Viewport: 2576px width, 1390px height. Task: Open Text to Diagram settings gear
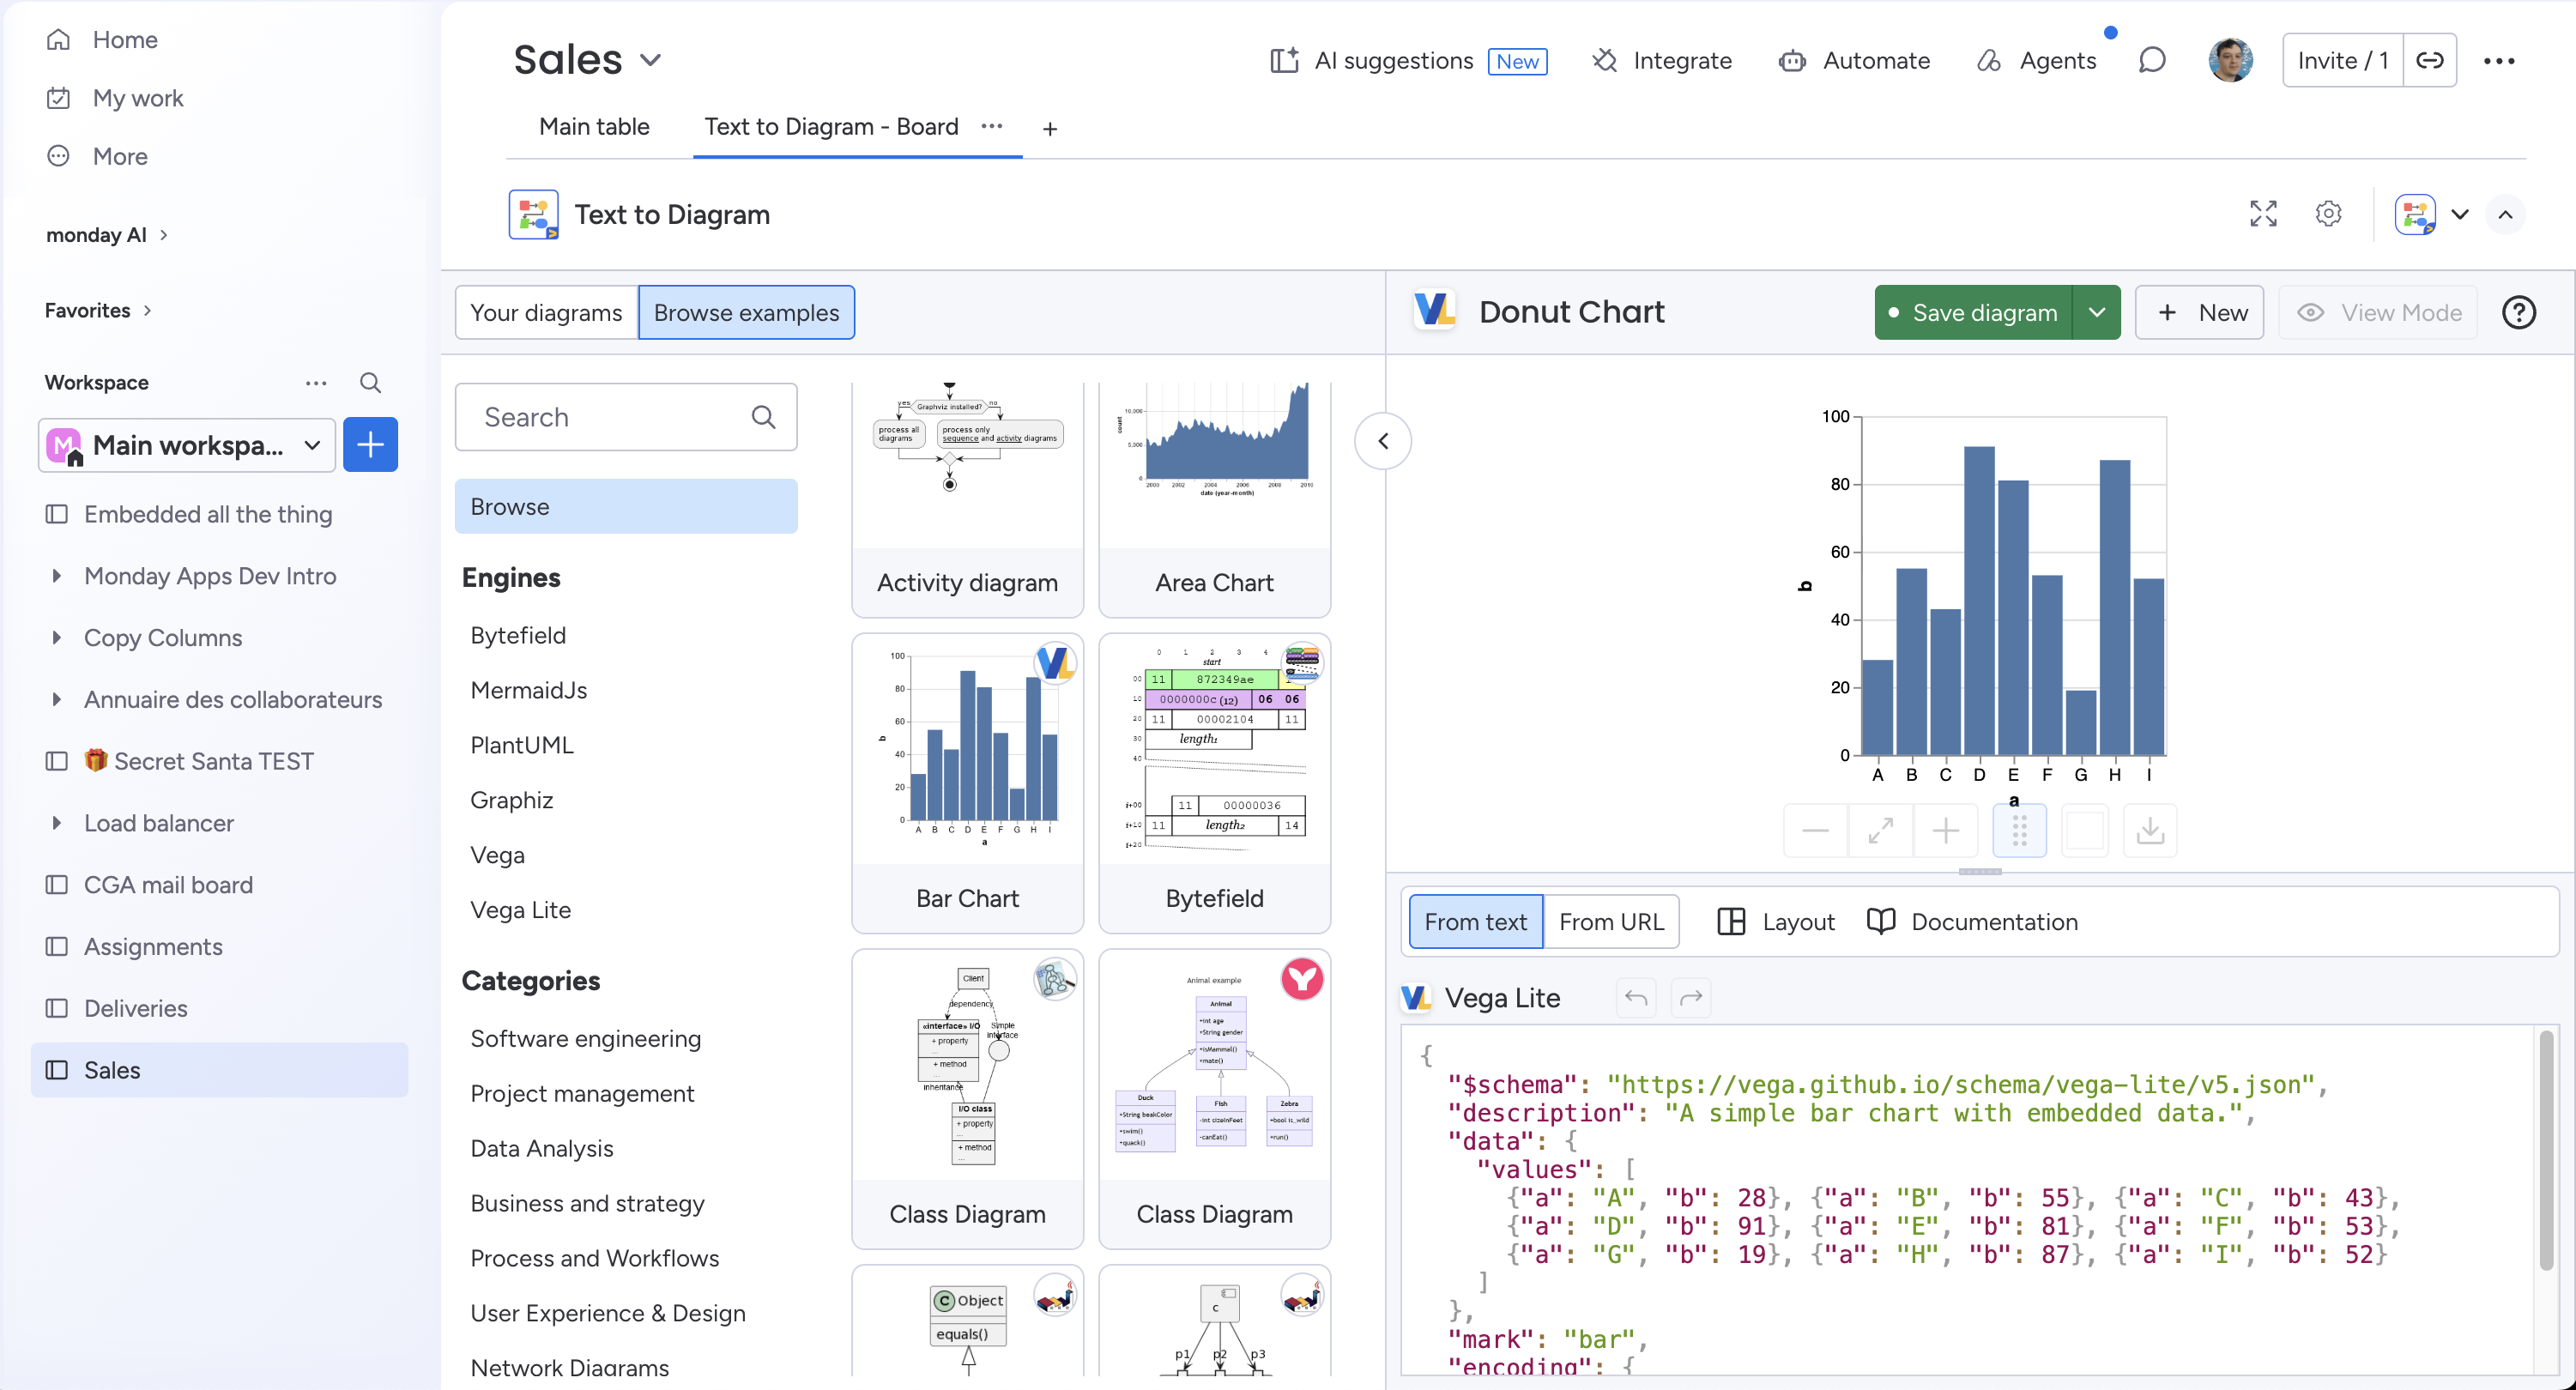click(2328, 214)
